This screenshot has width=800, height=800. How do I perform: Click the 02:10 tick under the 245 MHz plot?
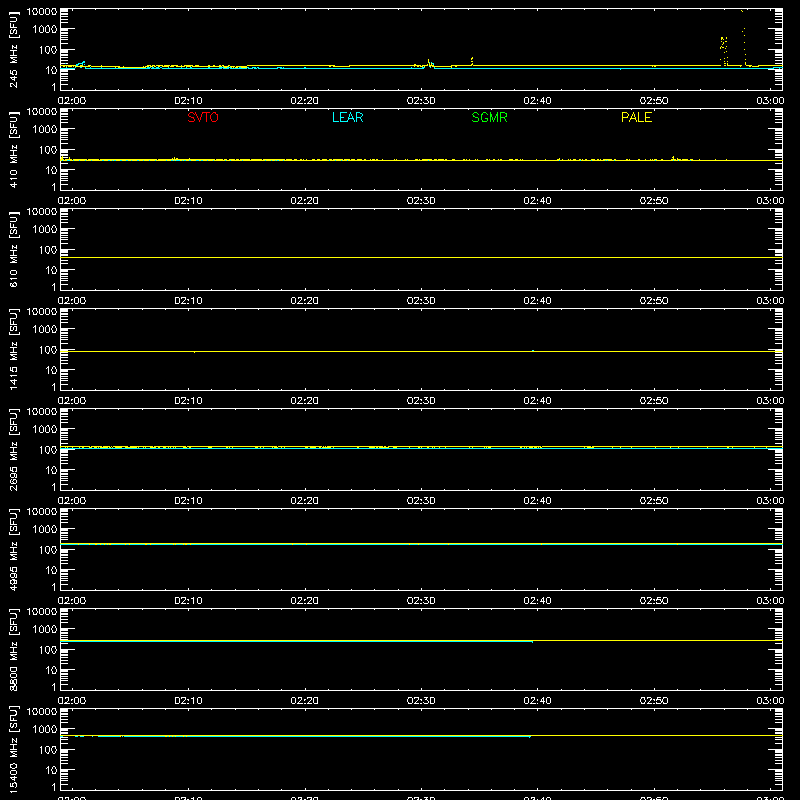[x=188, y=101]
